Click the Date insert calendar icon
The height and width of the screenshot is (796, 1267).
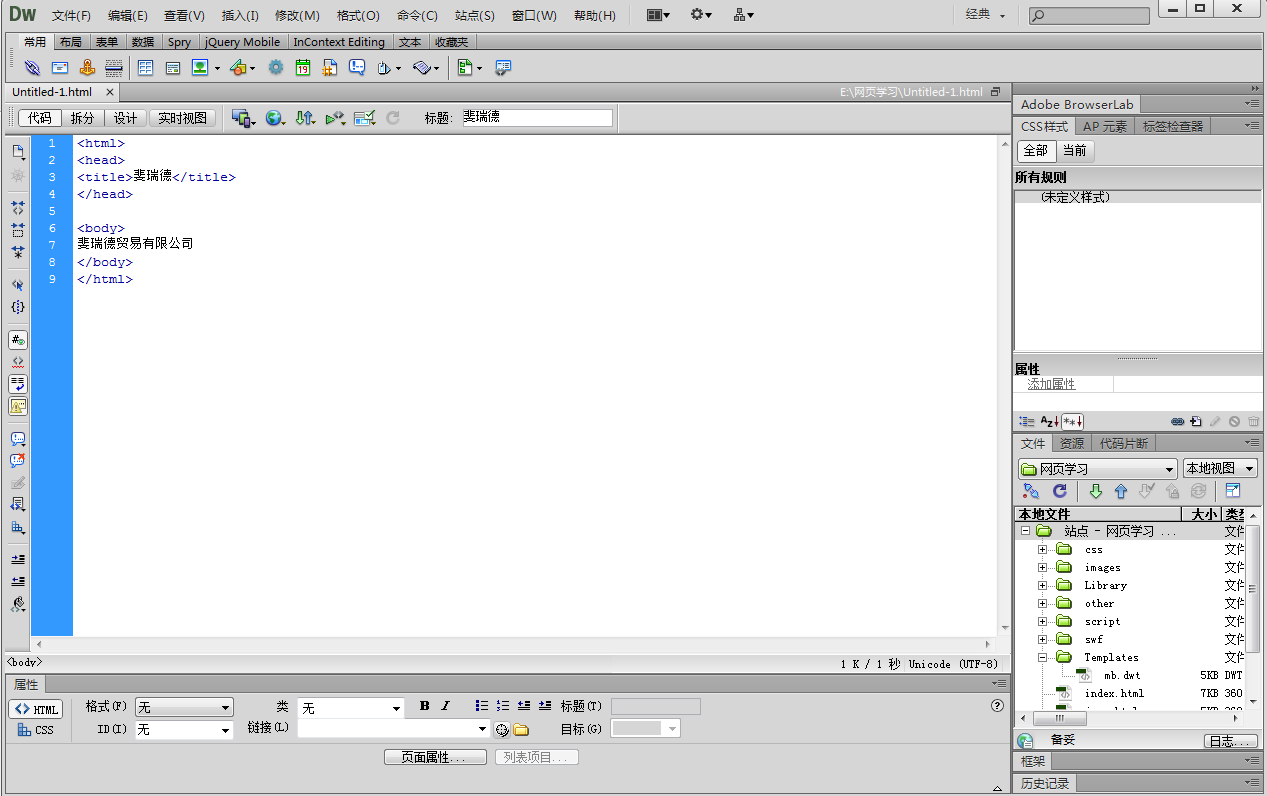pyautogui.click(x=302, y=68)
